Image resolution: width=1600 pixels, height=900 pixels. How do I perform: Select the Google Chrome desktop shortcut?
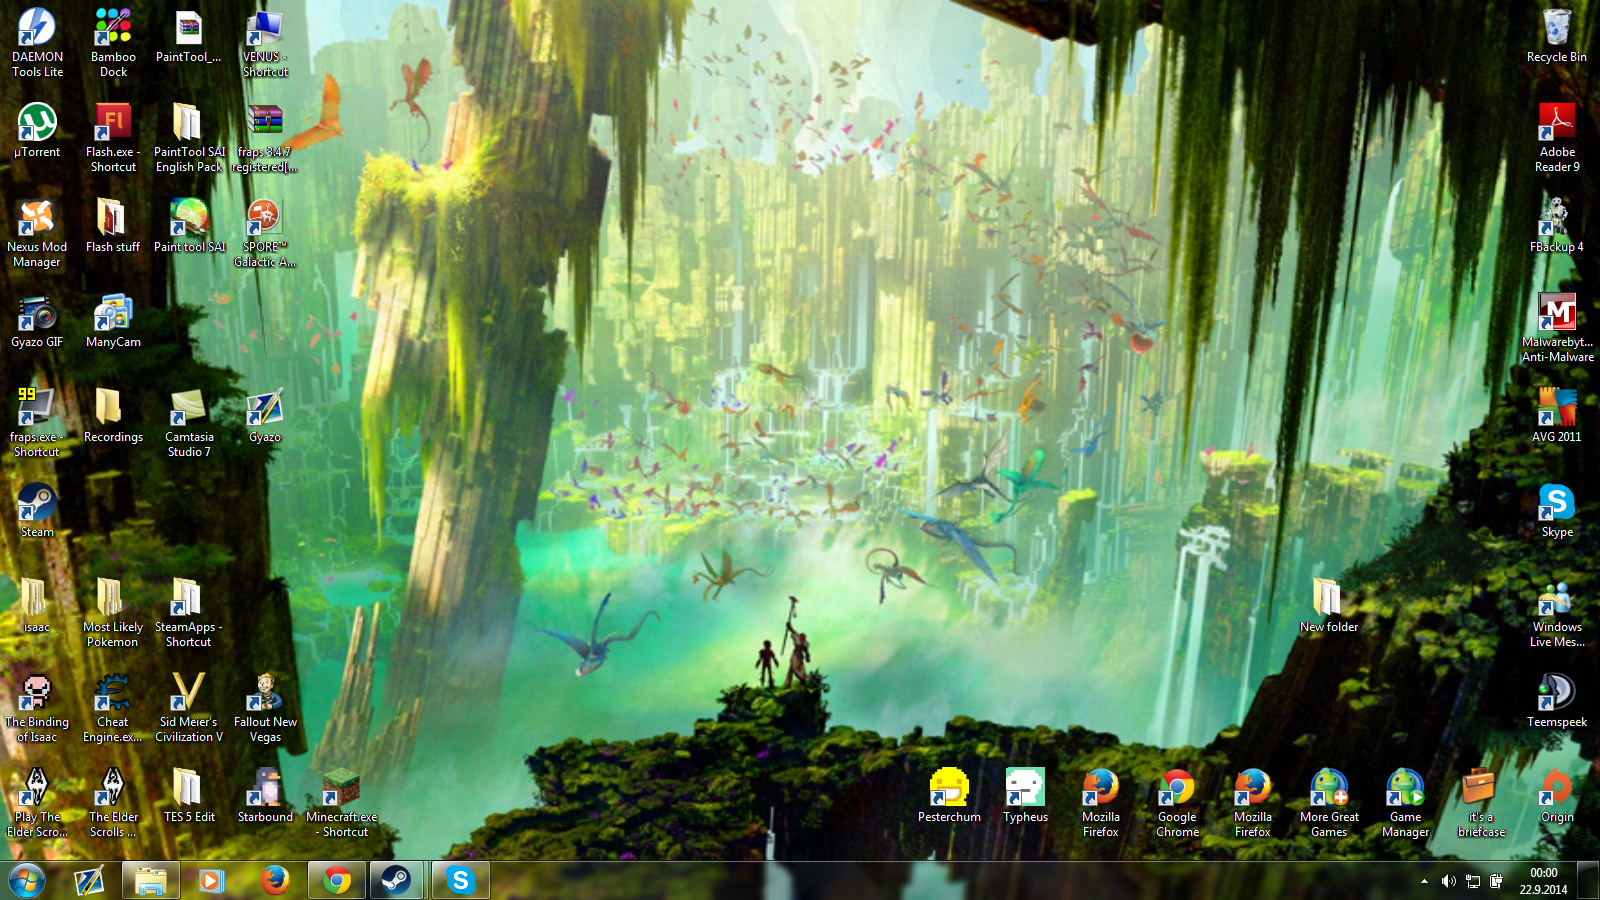[1177, 804]
